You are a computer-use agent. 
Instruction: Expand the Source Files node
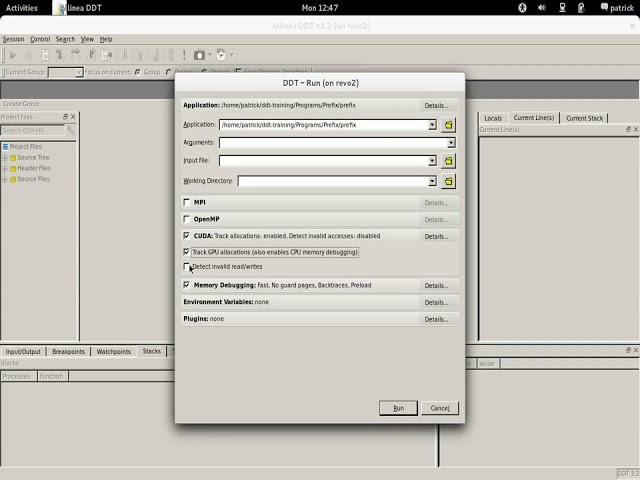point(4,179)
